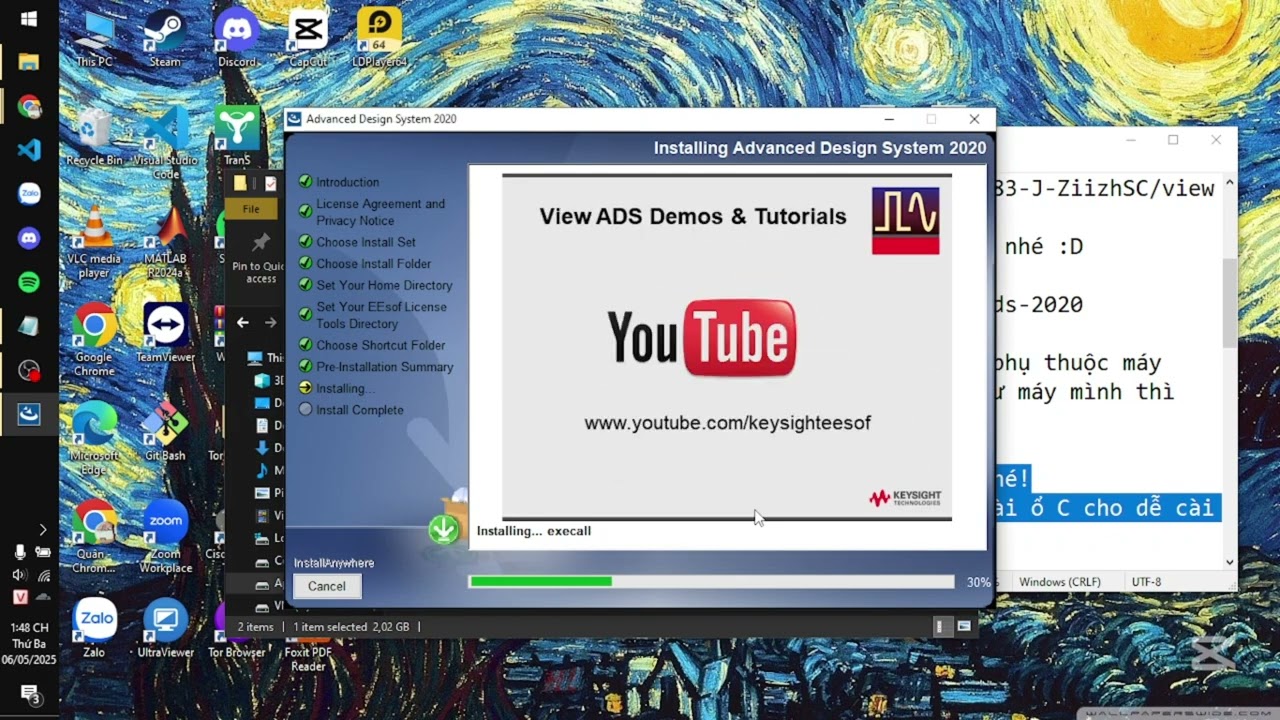Select the Recycle Bin desktop icon
The height and width of the screenshot is (720, 1280).
coord(94,137)
